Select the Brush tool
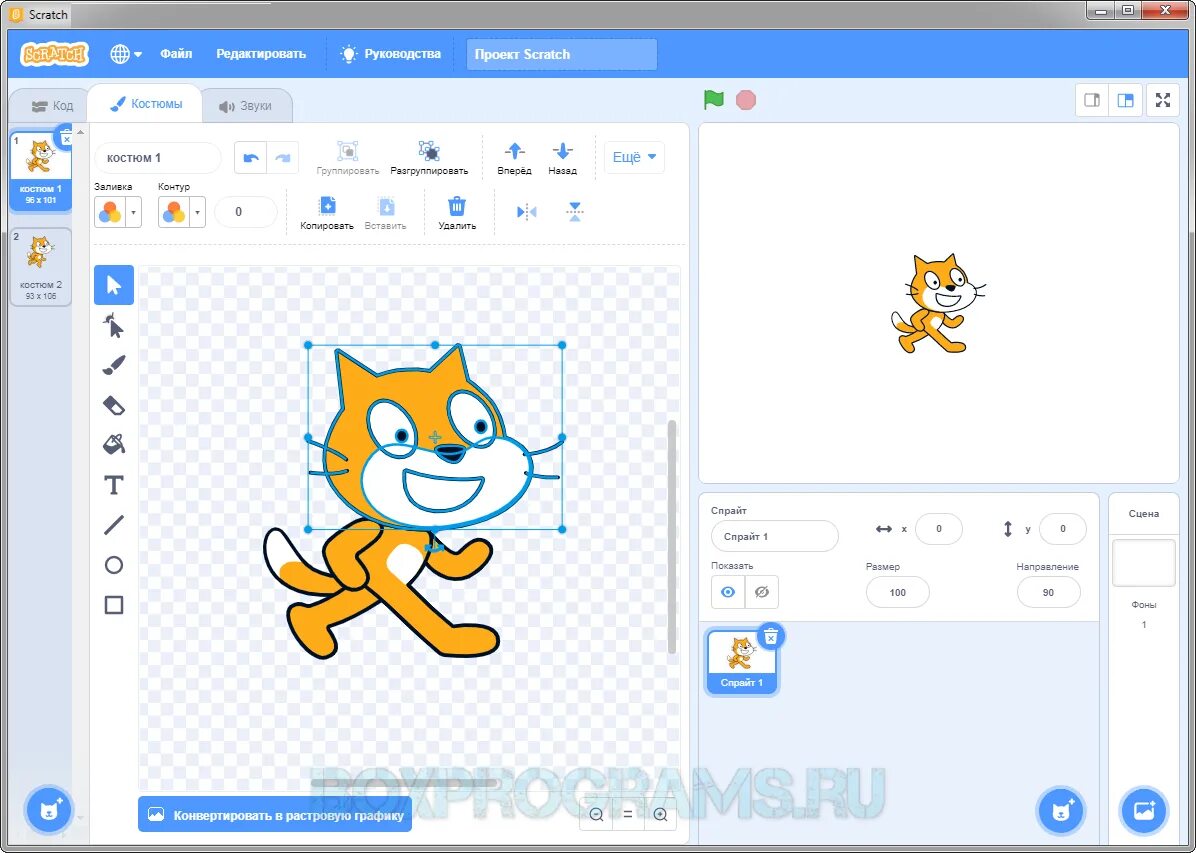This screenshot has height=853, width=1196. click(114, 365)
